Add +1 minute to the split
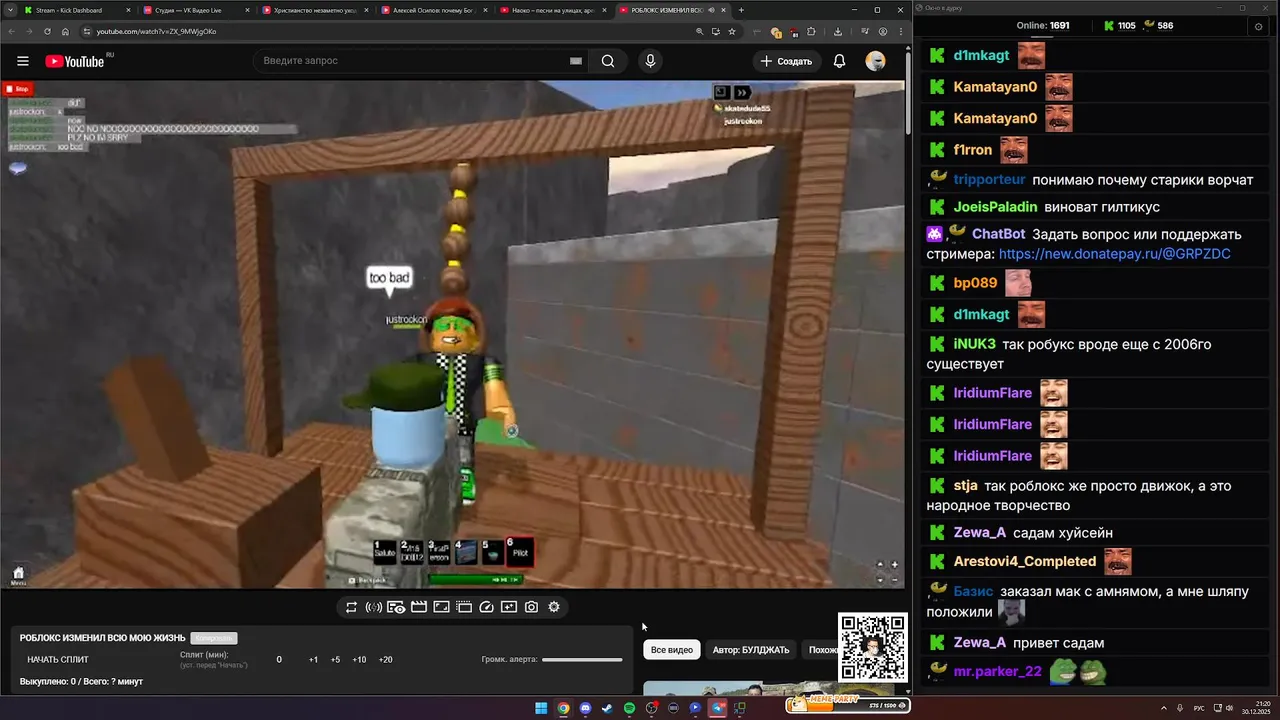Screen dimensions: 1280x720 (x=313, y=660)
